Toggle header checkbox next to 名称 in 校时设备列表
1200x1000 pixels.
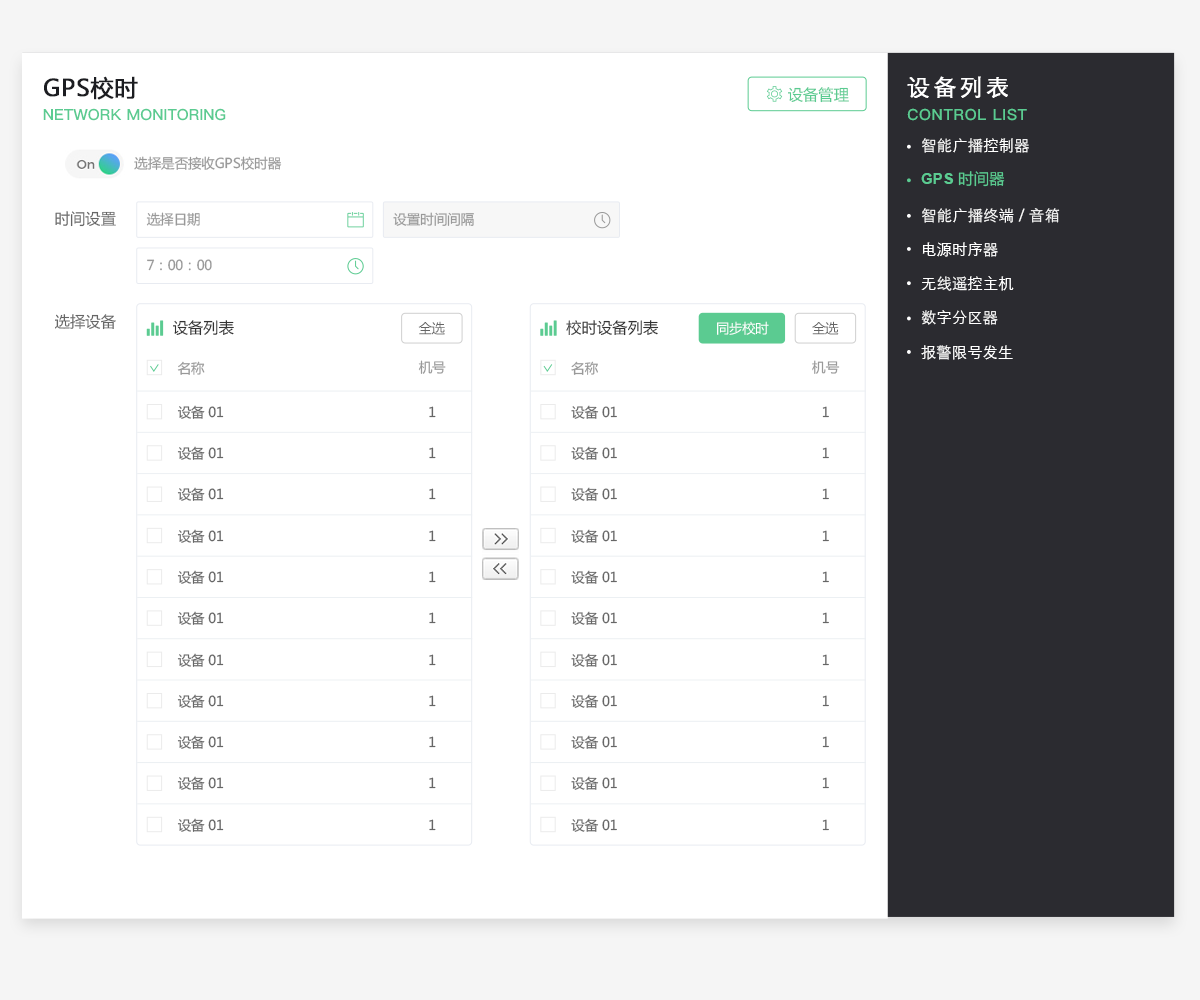click(x=548, y=368)
